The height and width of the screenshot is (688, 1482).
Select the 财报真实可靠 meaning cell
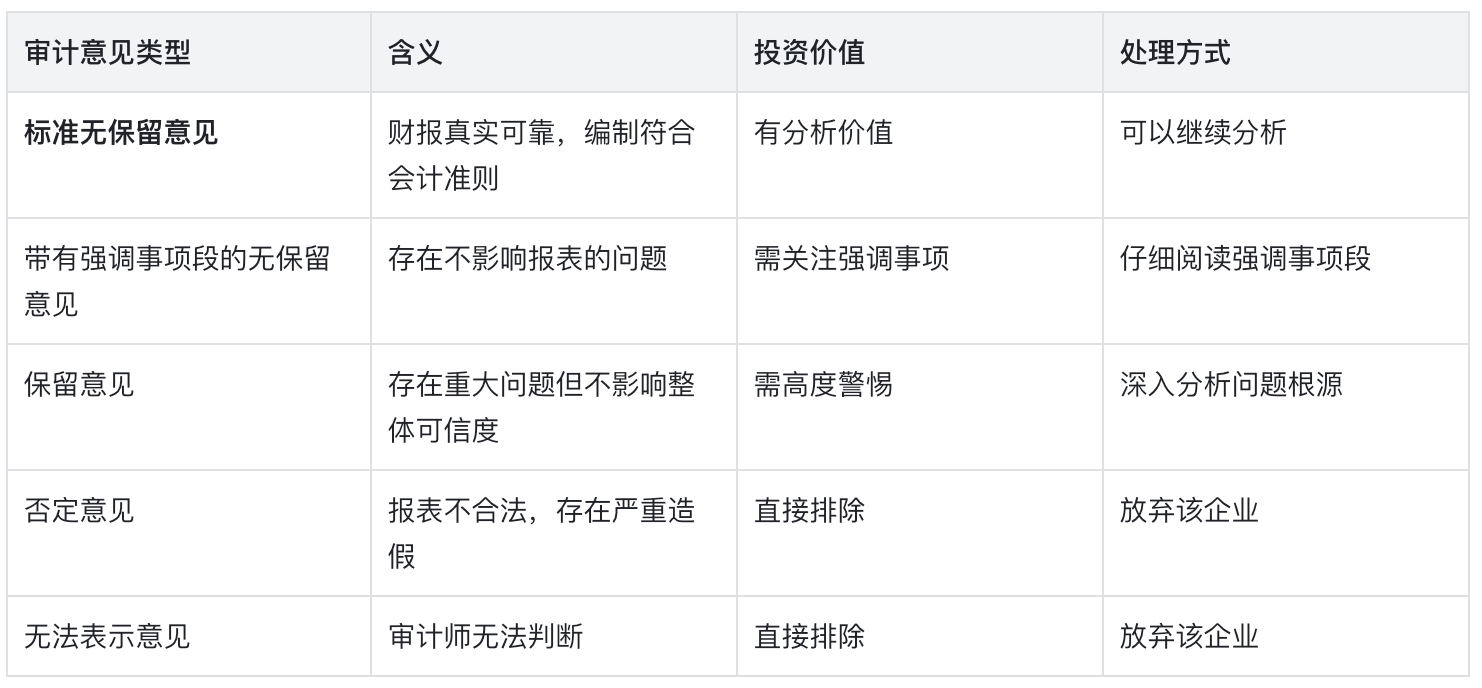pyautogui.click(x=554, y=155)
